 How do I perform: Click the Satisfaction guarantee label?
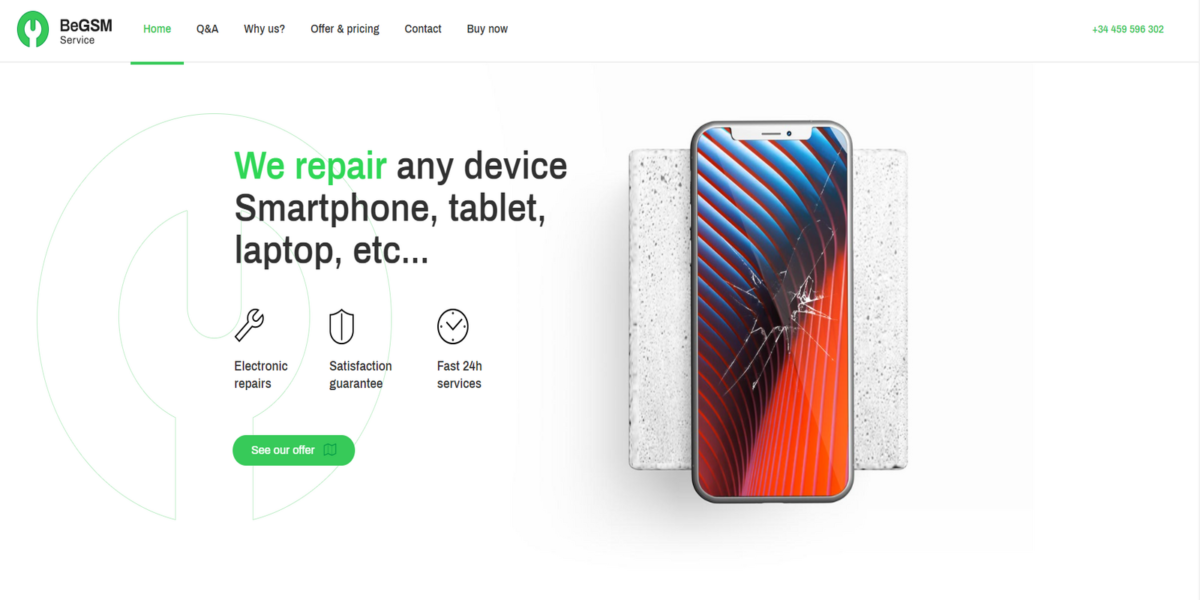(361, 375)
